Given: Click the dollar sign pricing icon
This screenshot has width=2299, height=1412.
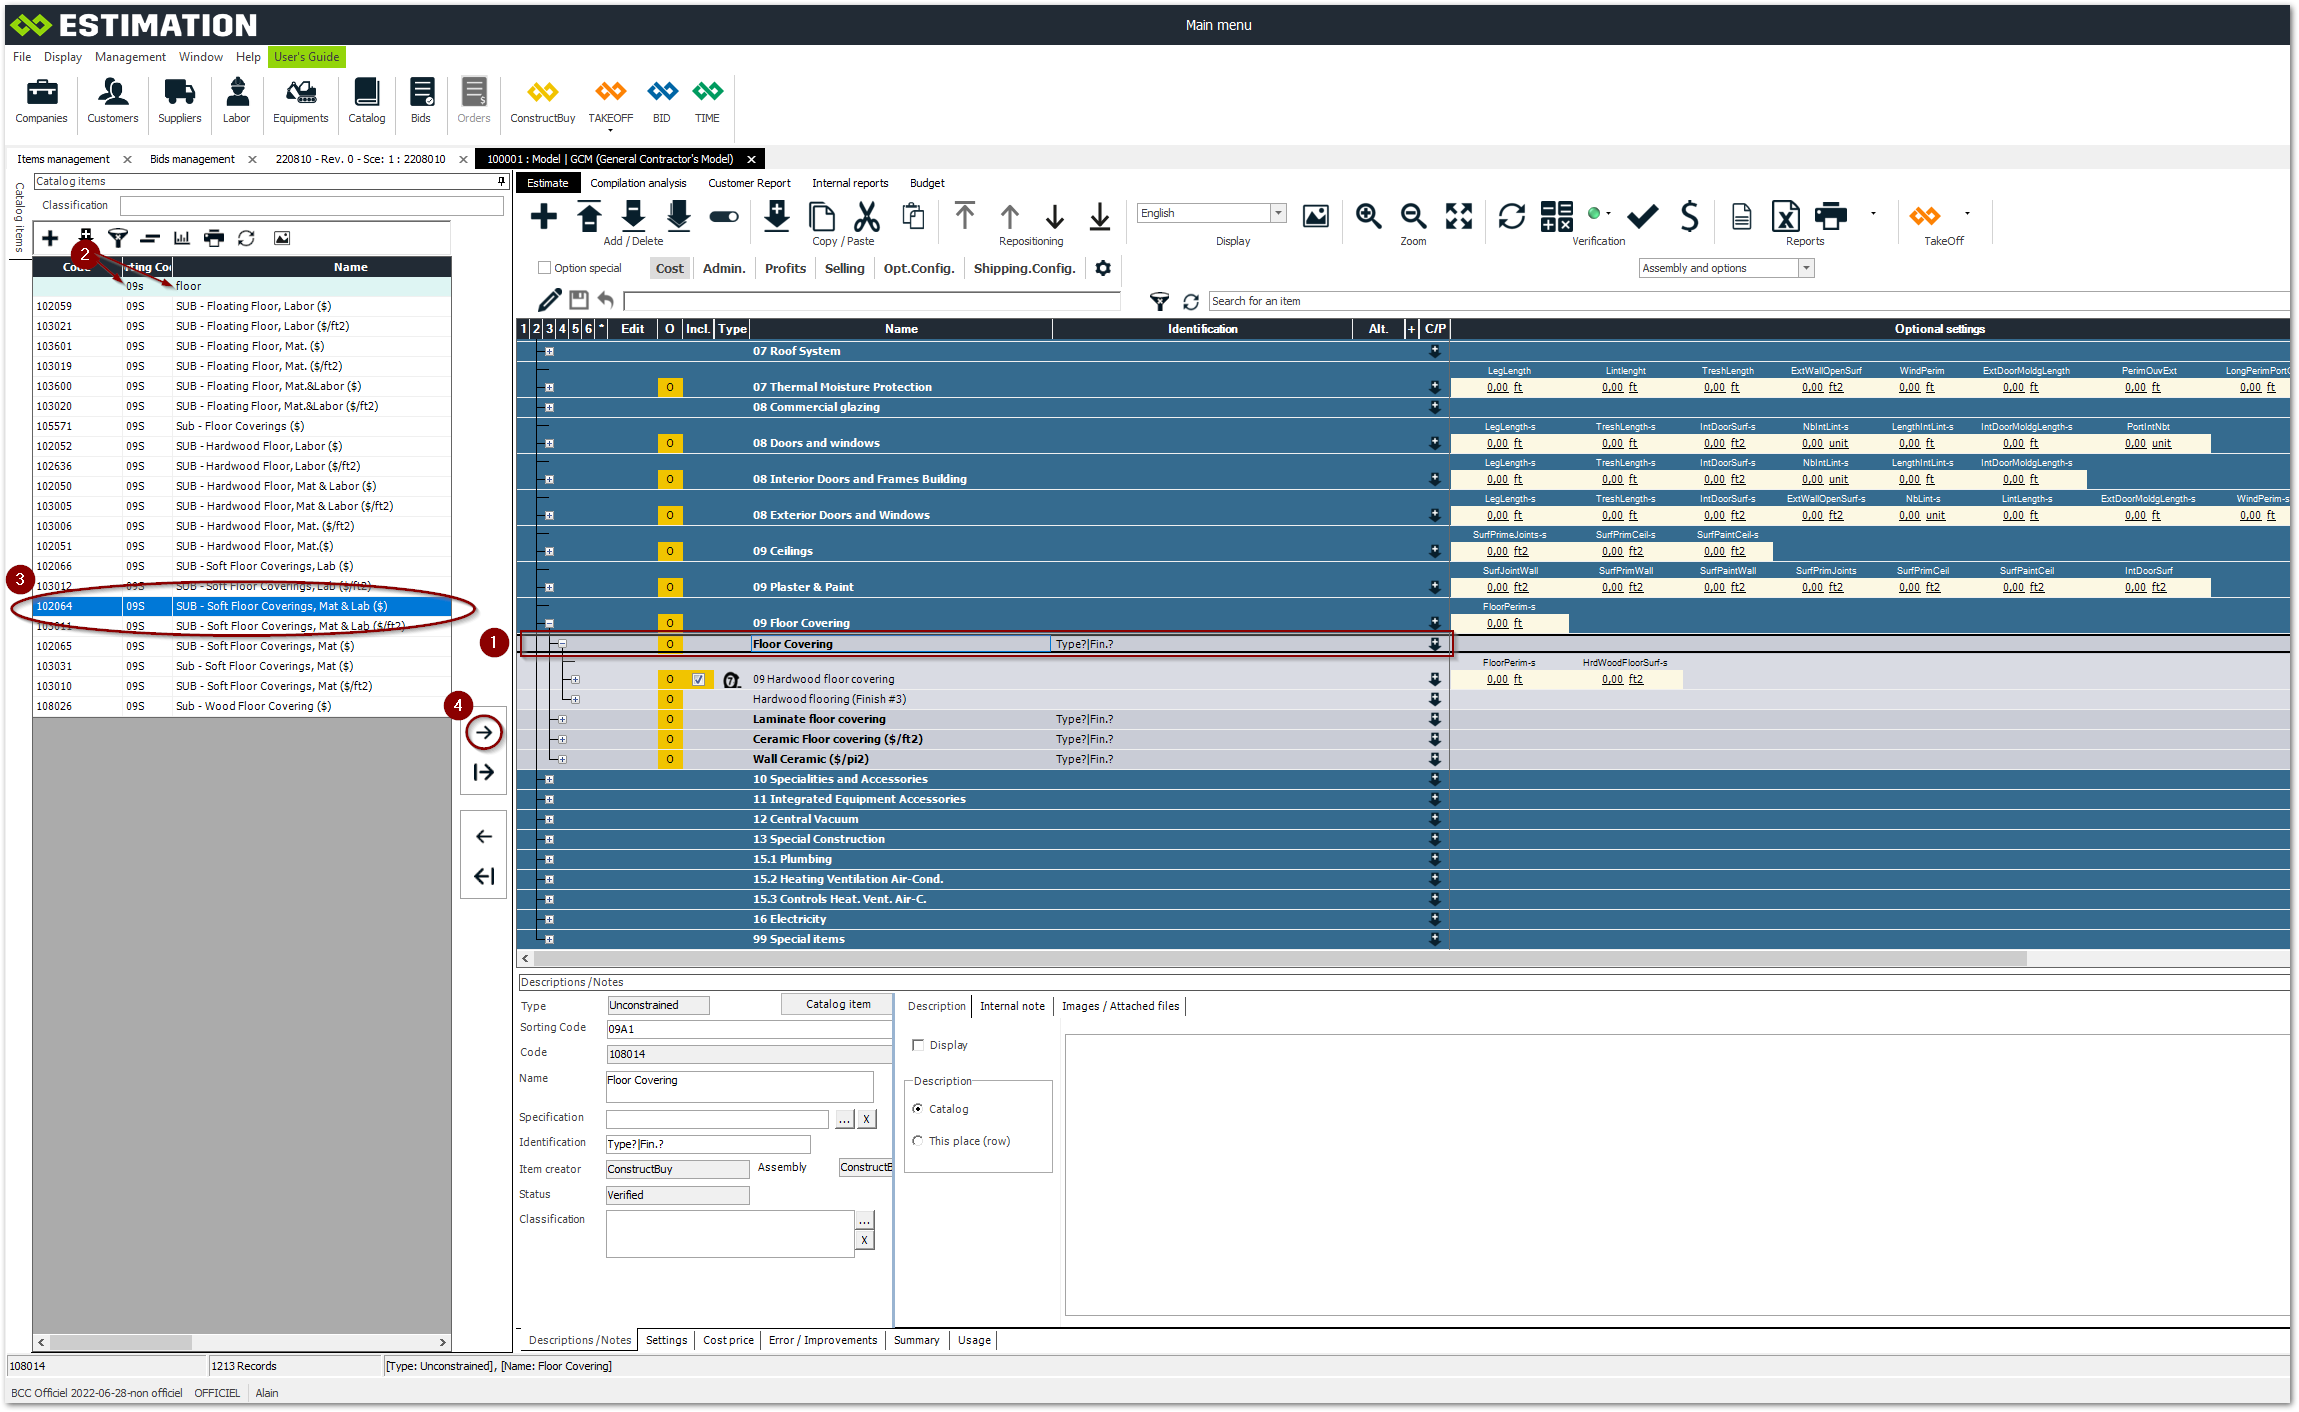Looking at the screenshot, I should point(1689,216).
